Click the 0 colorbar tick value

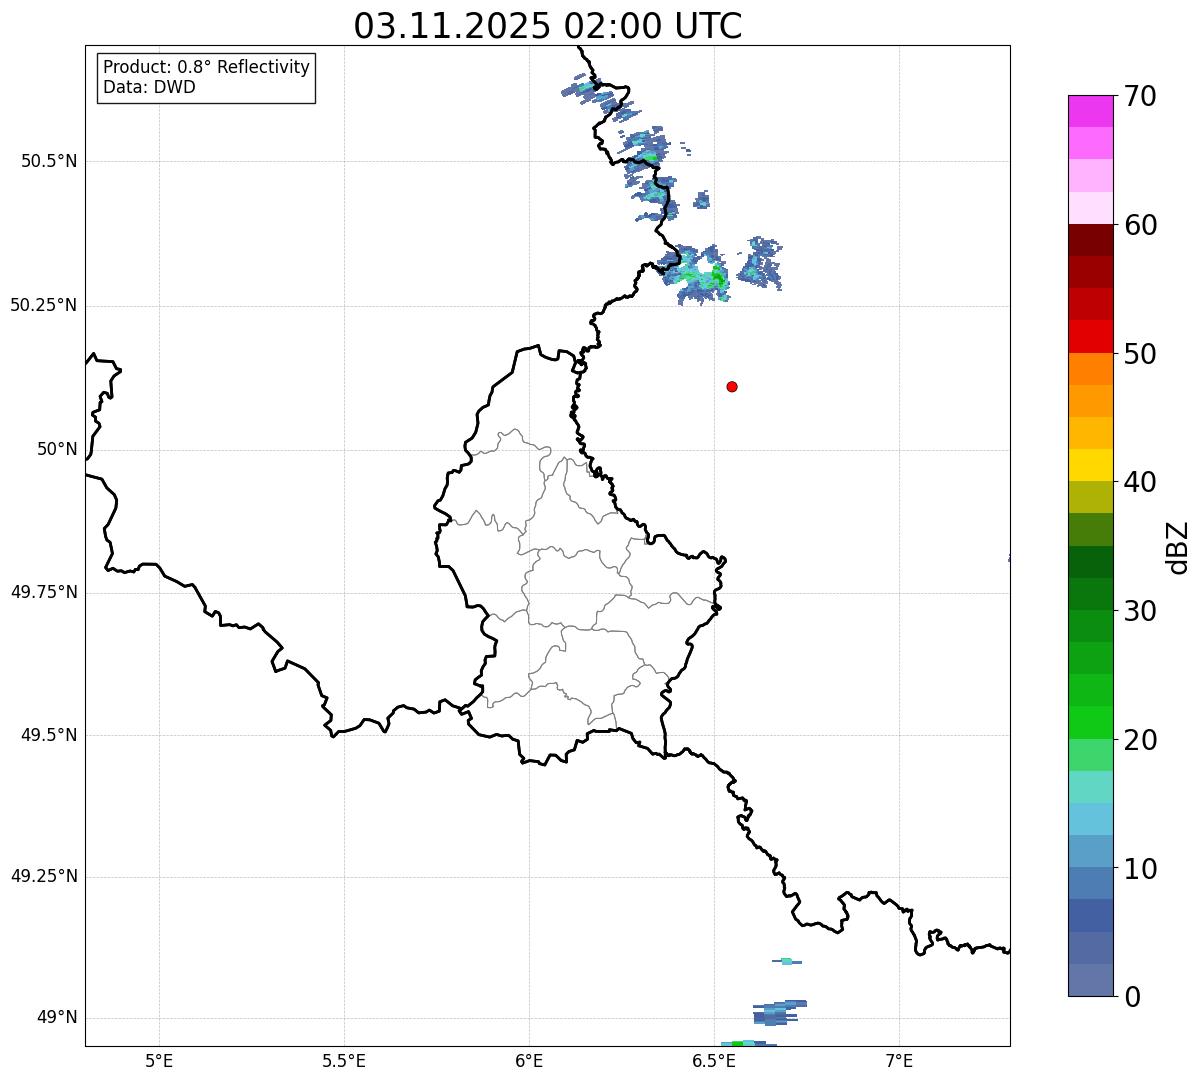[1131, 997]
